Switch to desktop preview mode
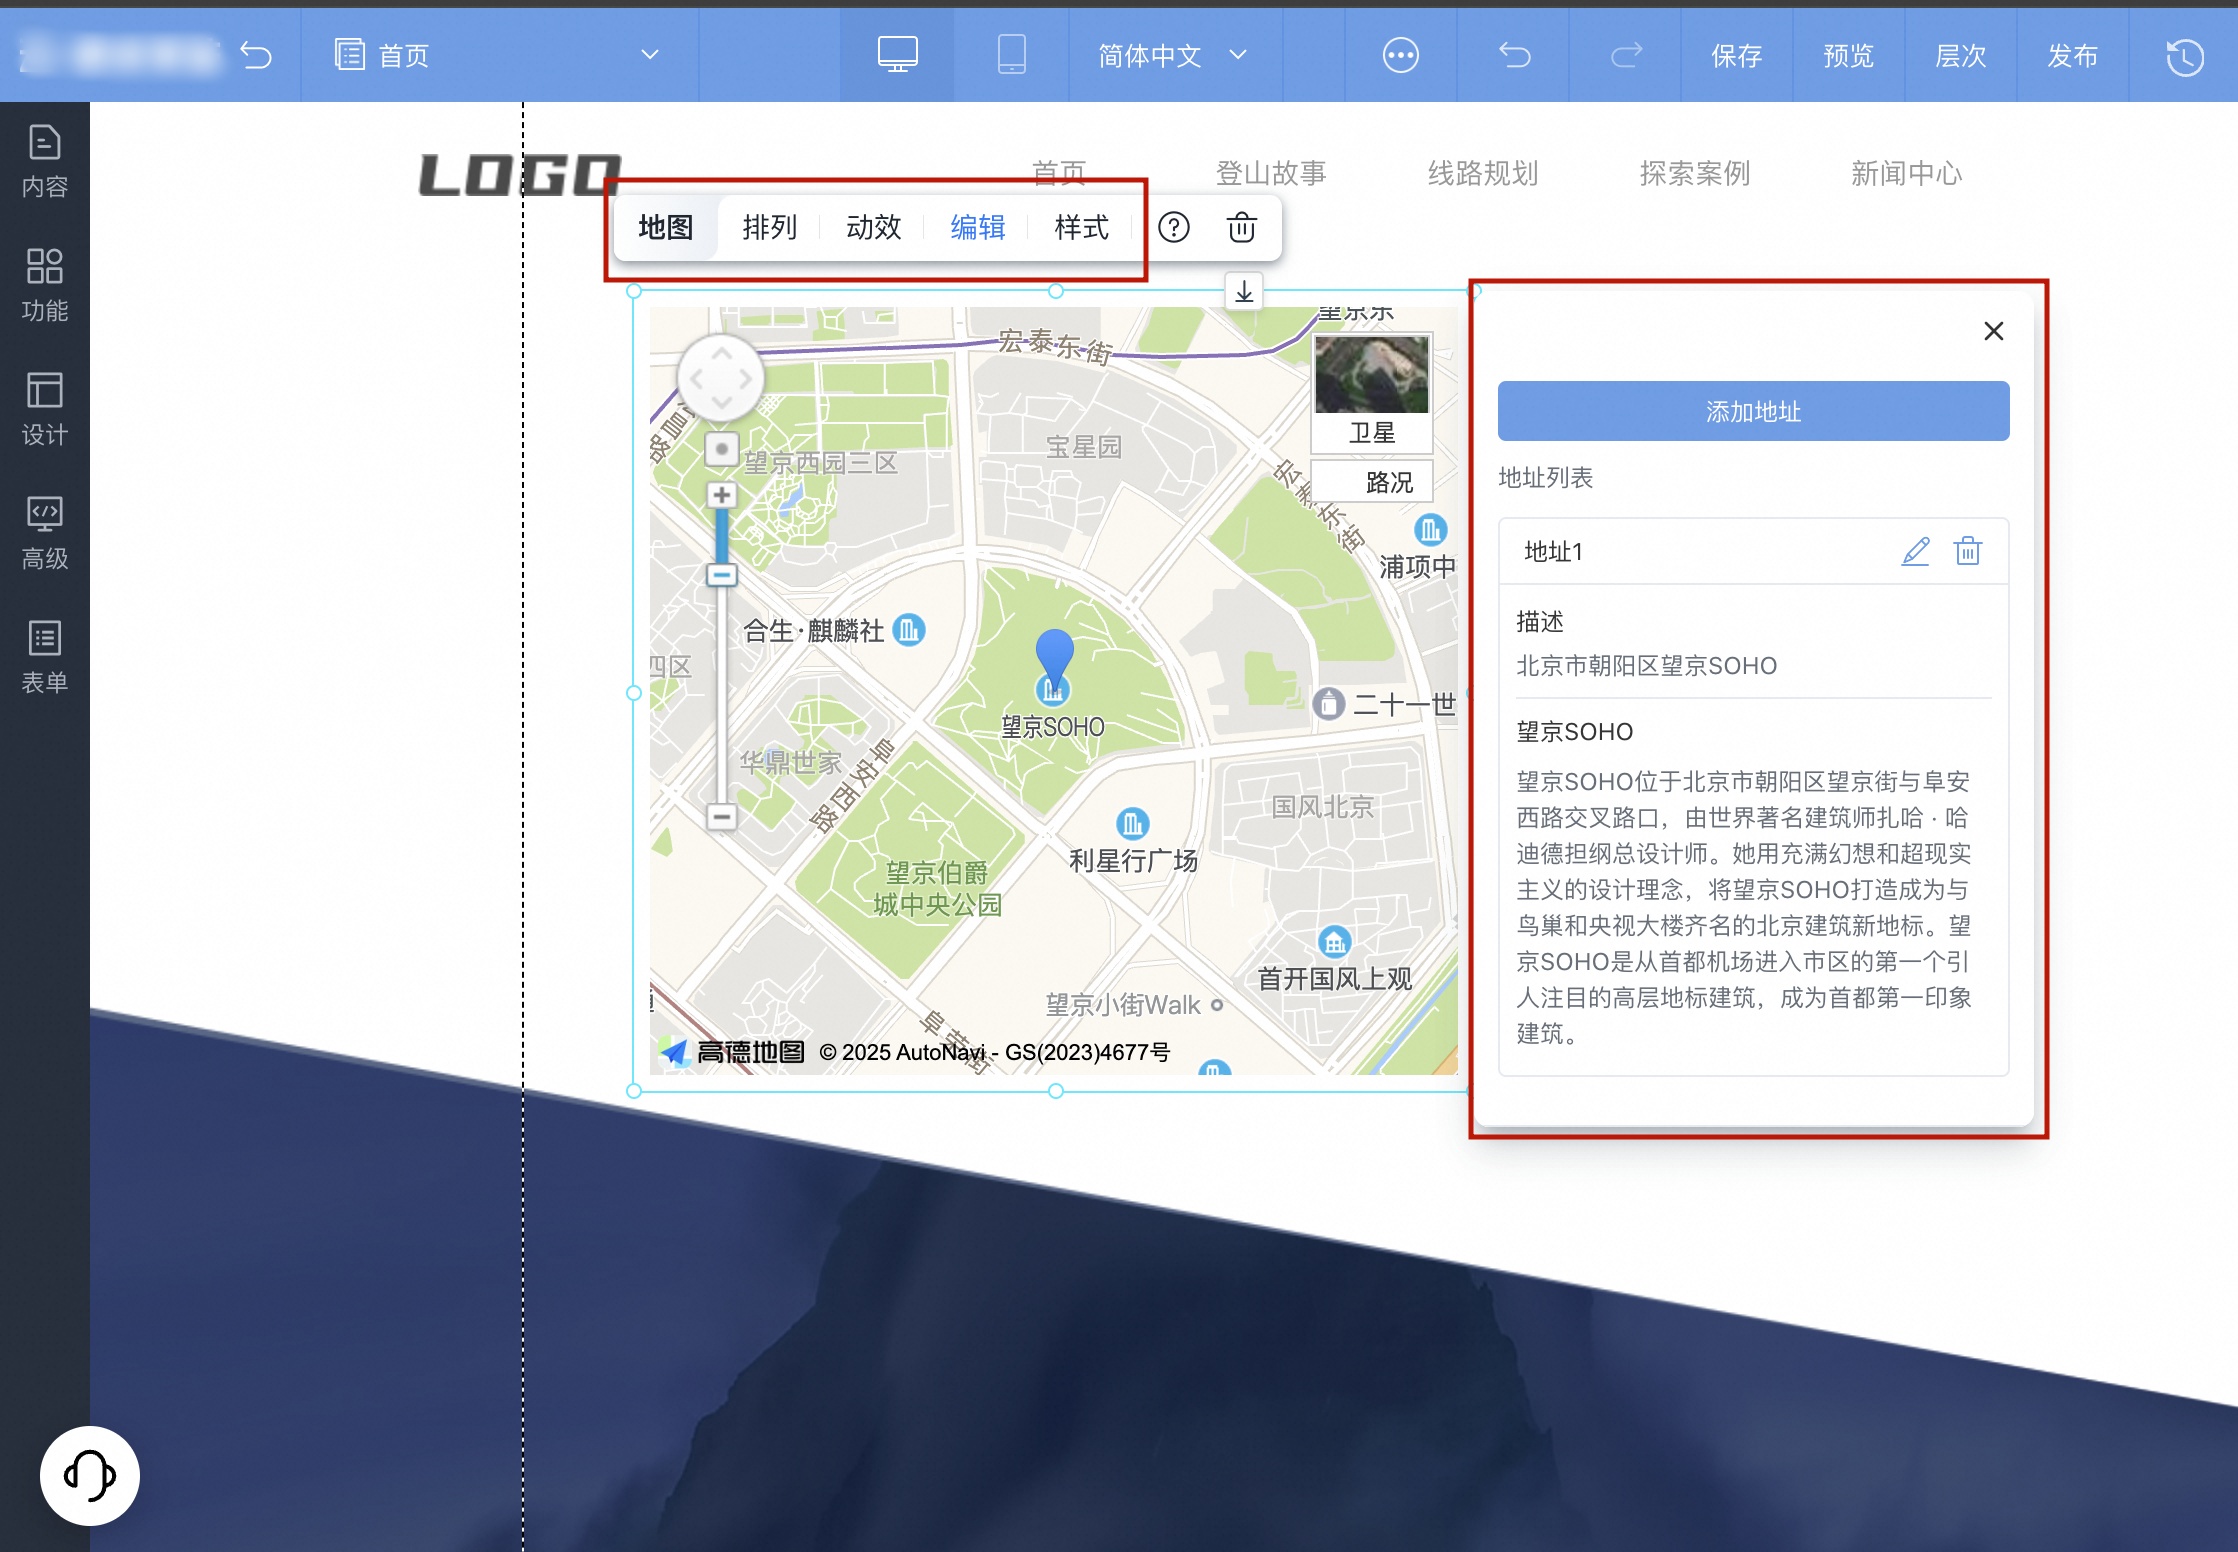 (x=897, y=55)
